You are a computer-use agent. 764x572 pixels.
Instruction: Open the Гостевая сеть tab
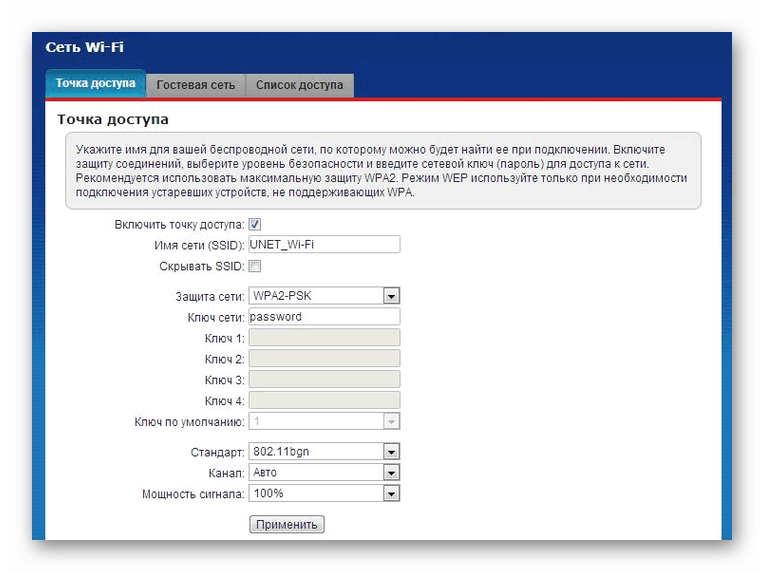[x=195, y=85]
